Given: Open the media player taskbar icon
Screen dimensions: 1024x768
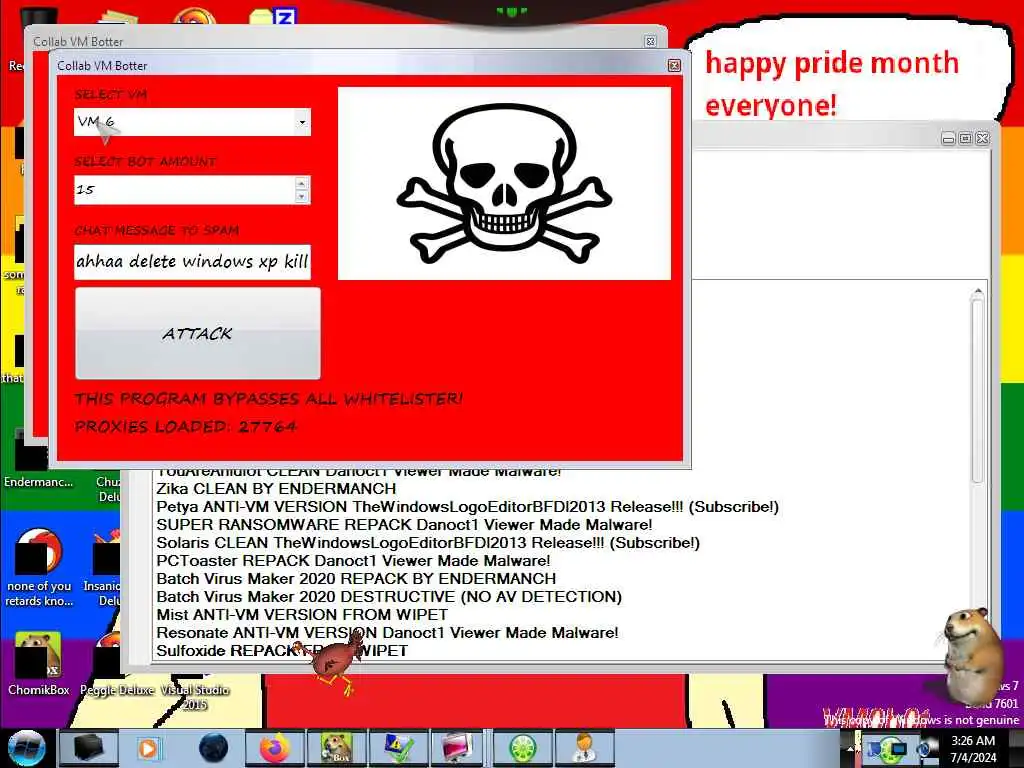Looking at the screenshot, I should tap(149, 748).
